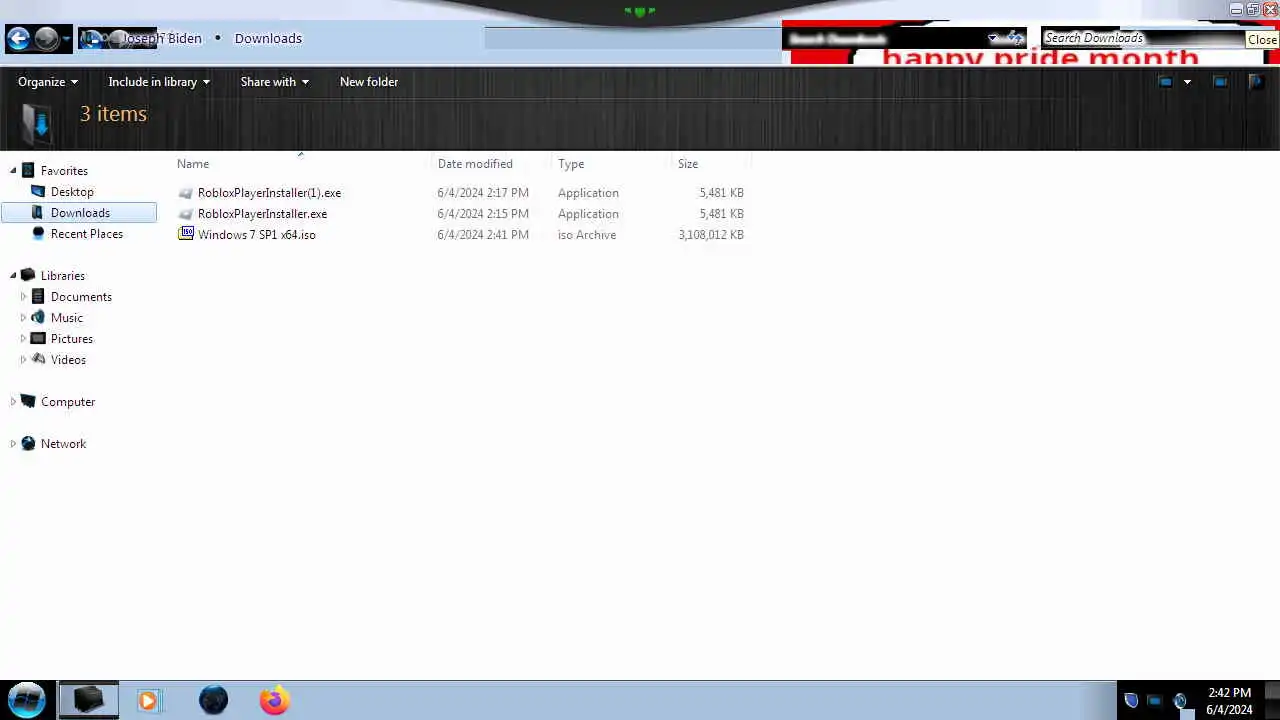This screenshot has width=1280, height=720.
Task: Open the Windows Start button
Action: click(27, 700)
